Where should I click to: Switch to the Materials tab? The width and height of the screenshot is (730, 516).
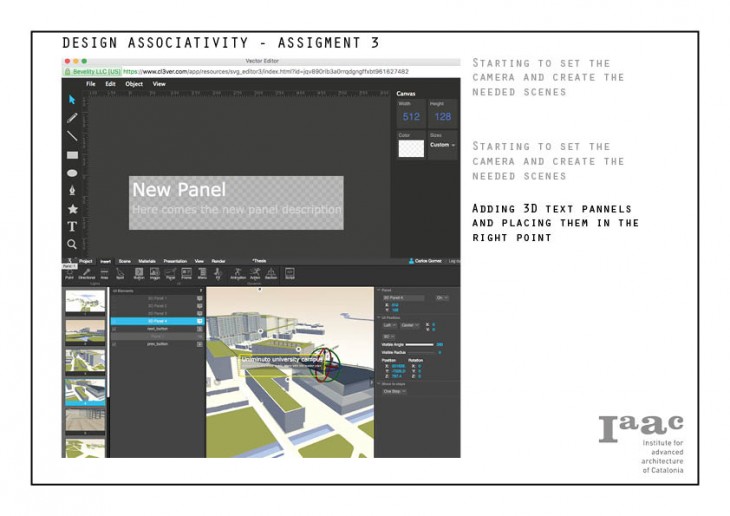148,261
